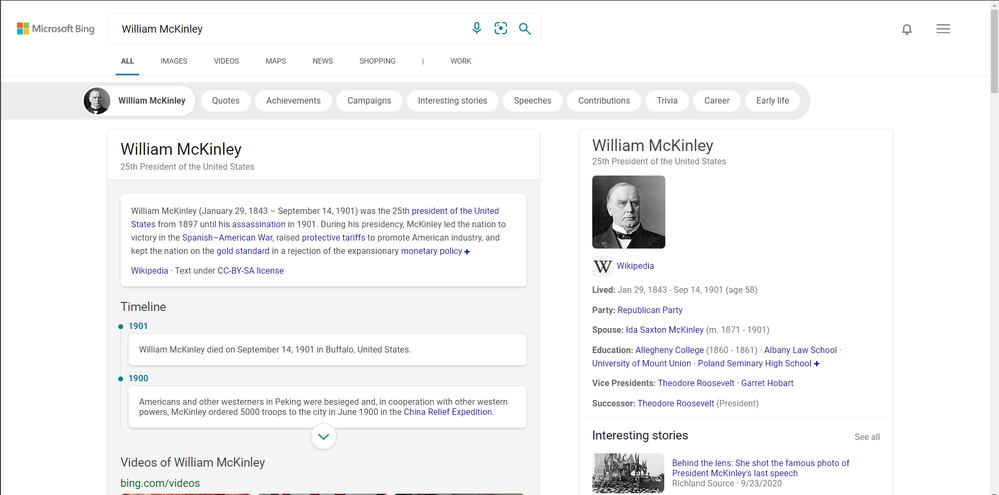Open the 'protective tariffs' link
This screenshot has width=999, height=495.
coord(333,238)
